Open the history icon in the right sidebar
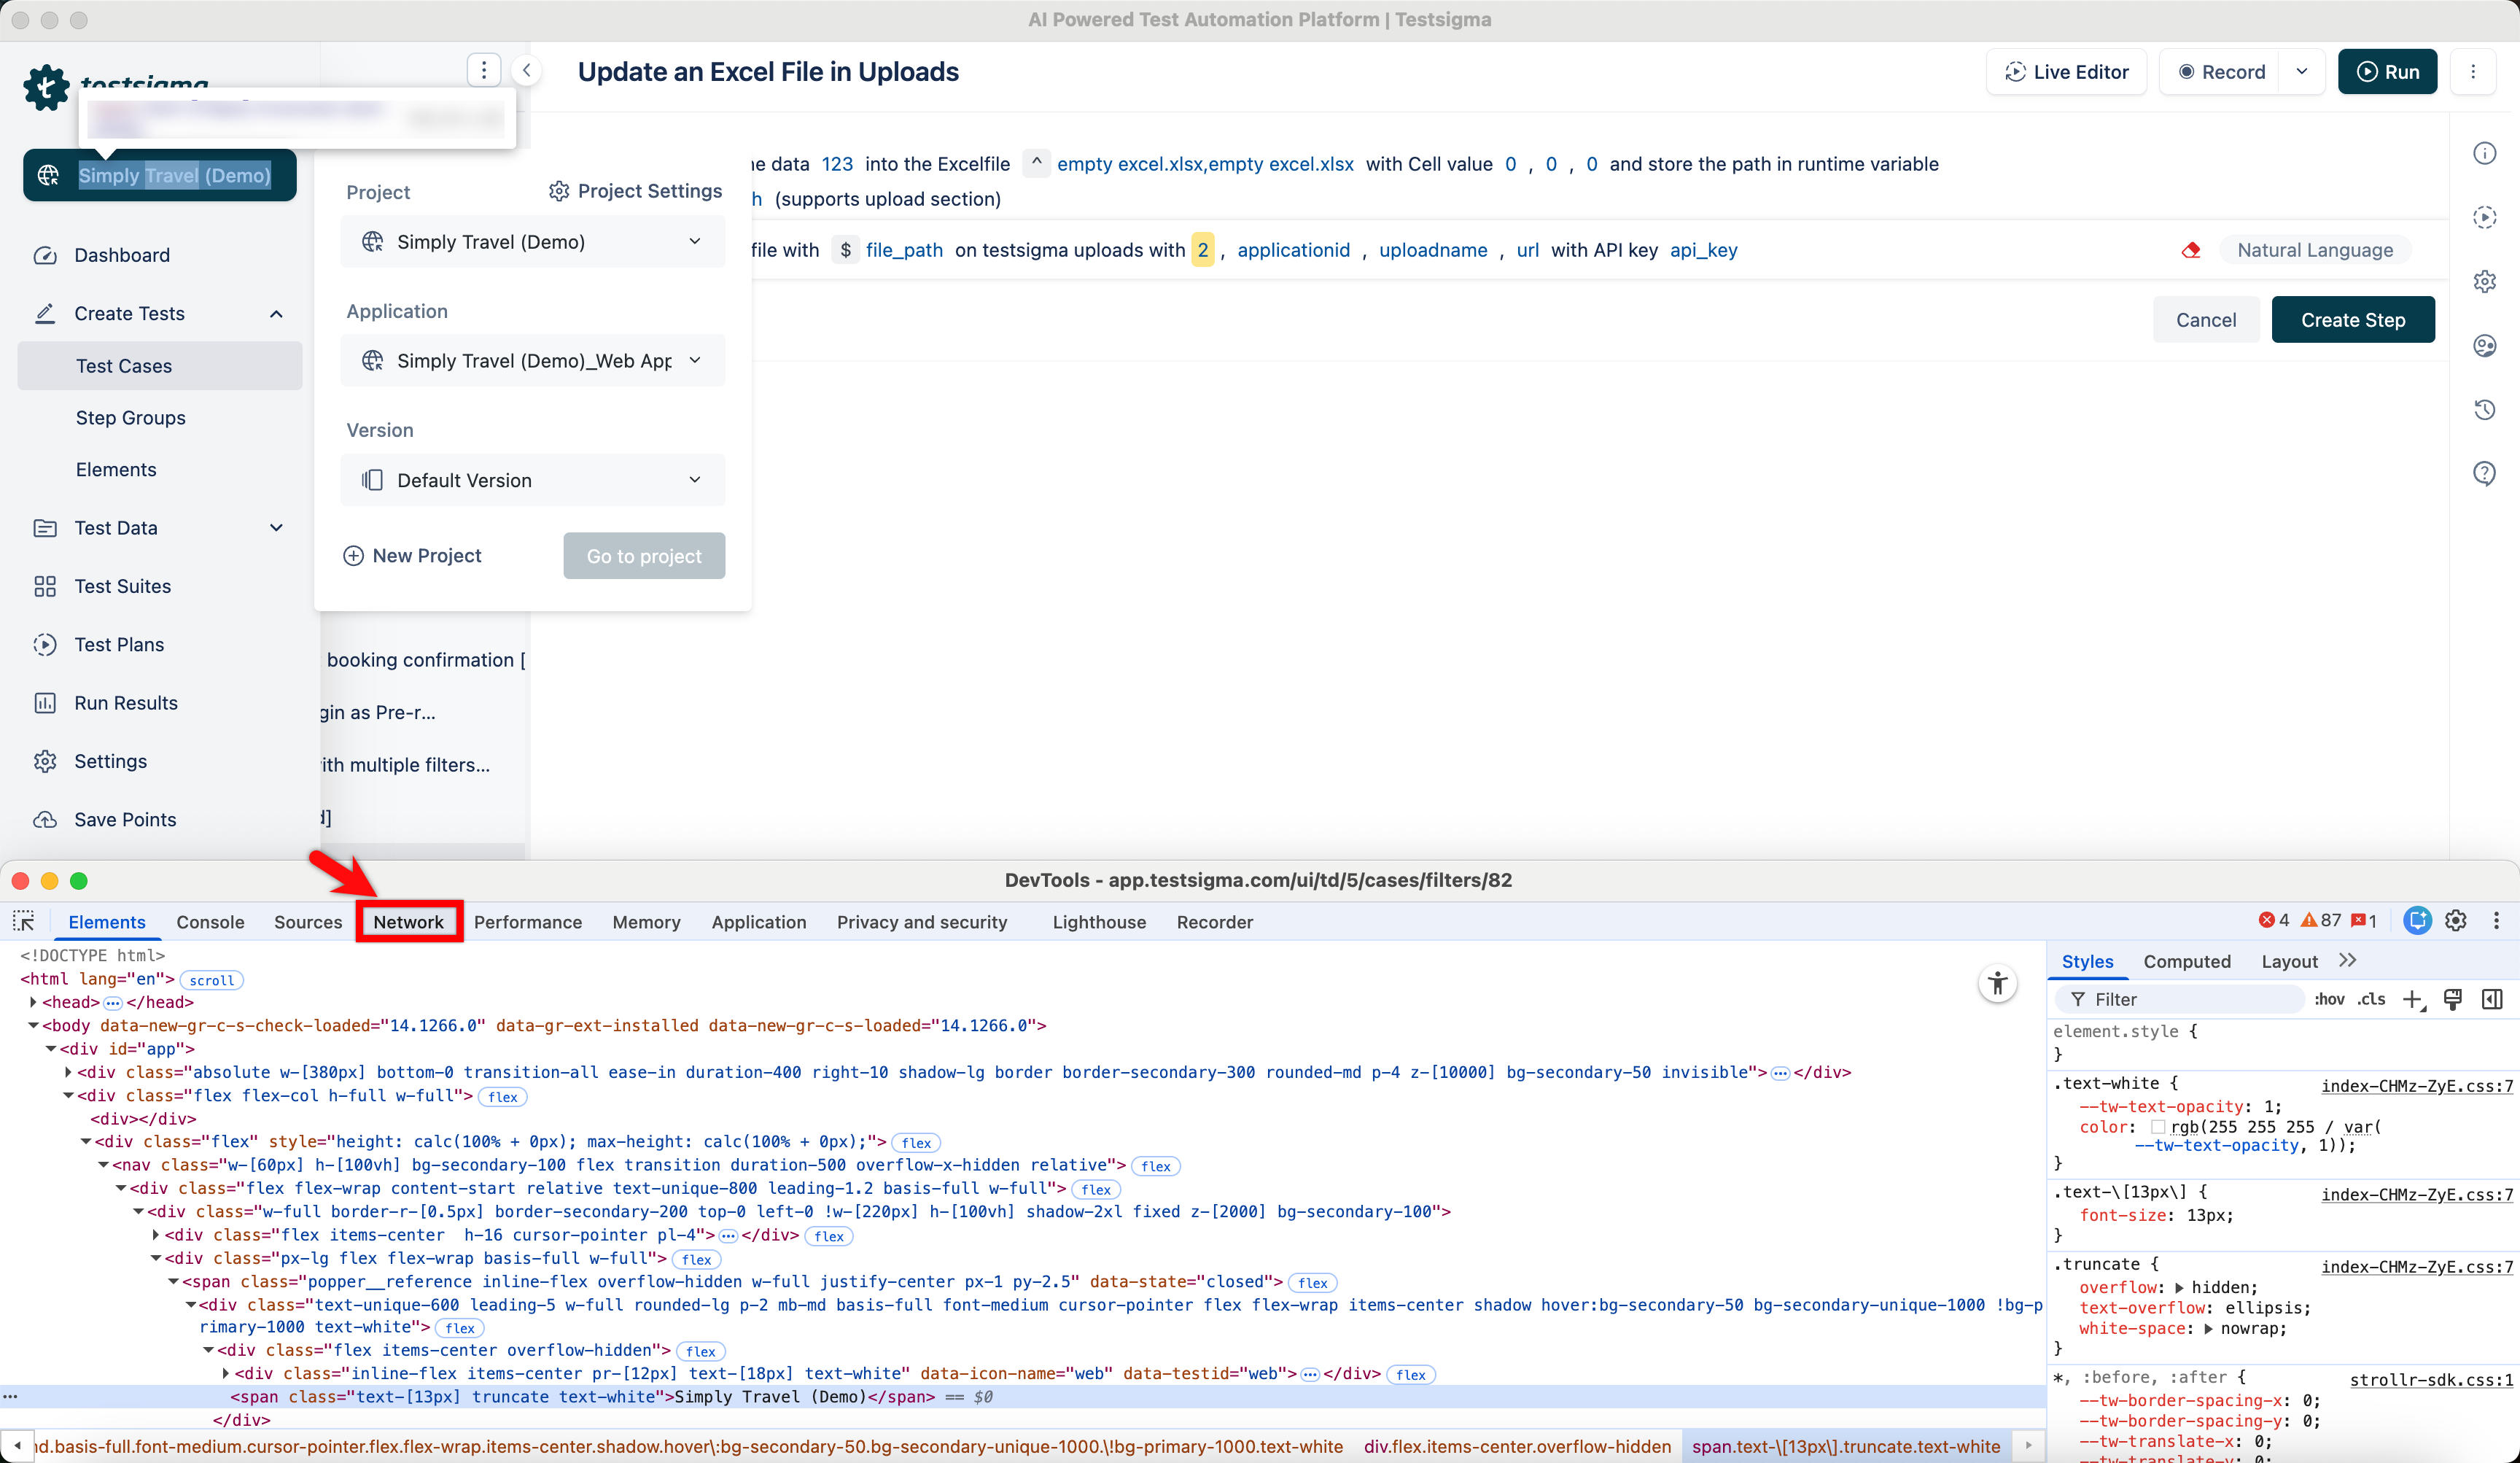2520x1463 pixels. pyautogui.click(x=2484, y=409)
